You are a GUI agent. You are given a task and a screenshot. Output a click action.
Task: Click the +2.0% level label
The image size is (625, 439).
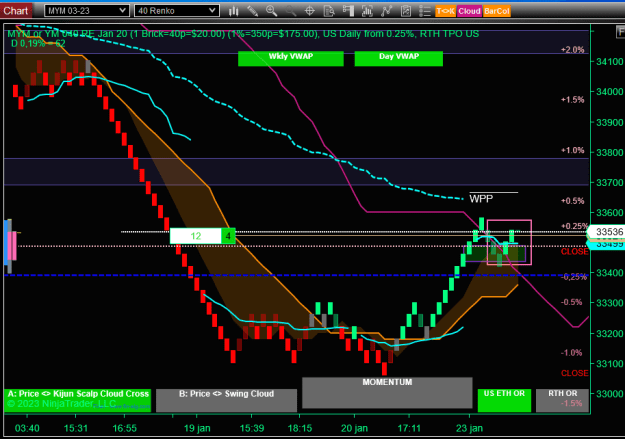pyautogui.click(x=572, y=50)
